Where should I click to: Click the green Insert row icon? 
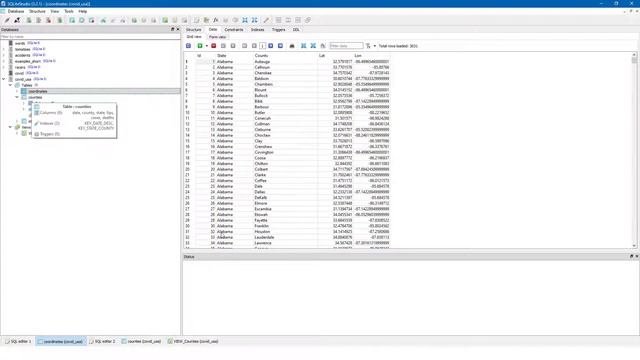[200, 46]
